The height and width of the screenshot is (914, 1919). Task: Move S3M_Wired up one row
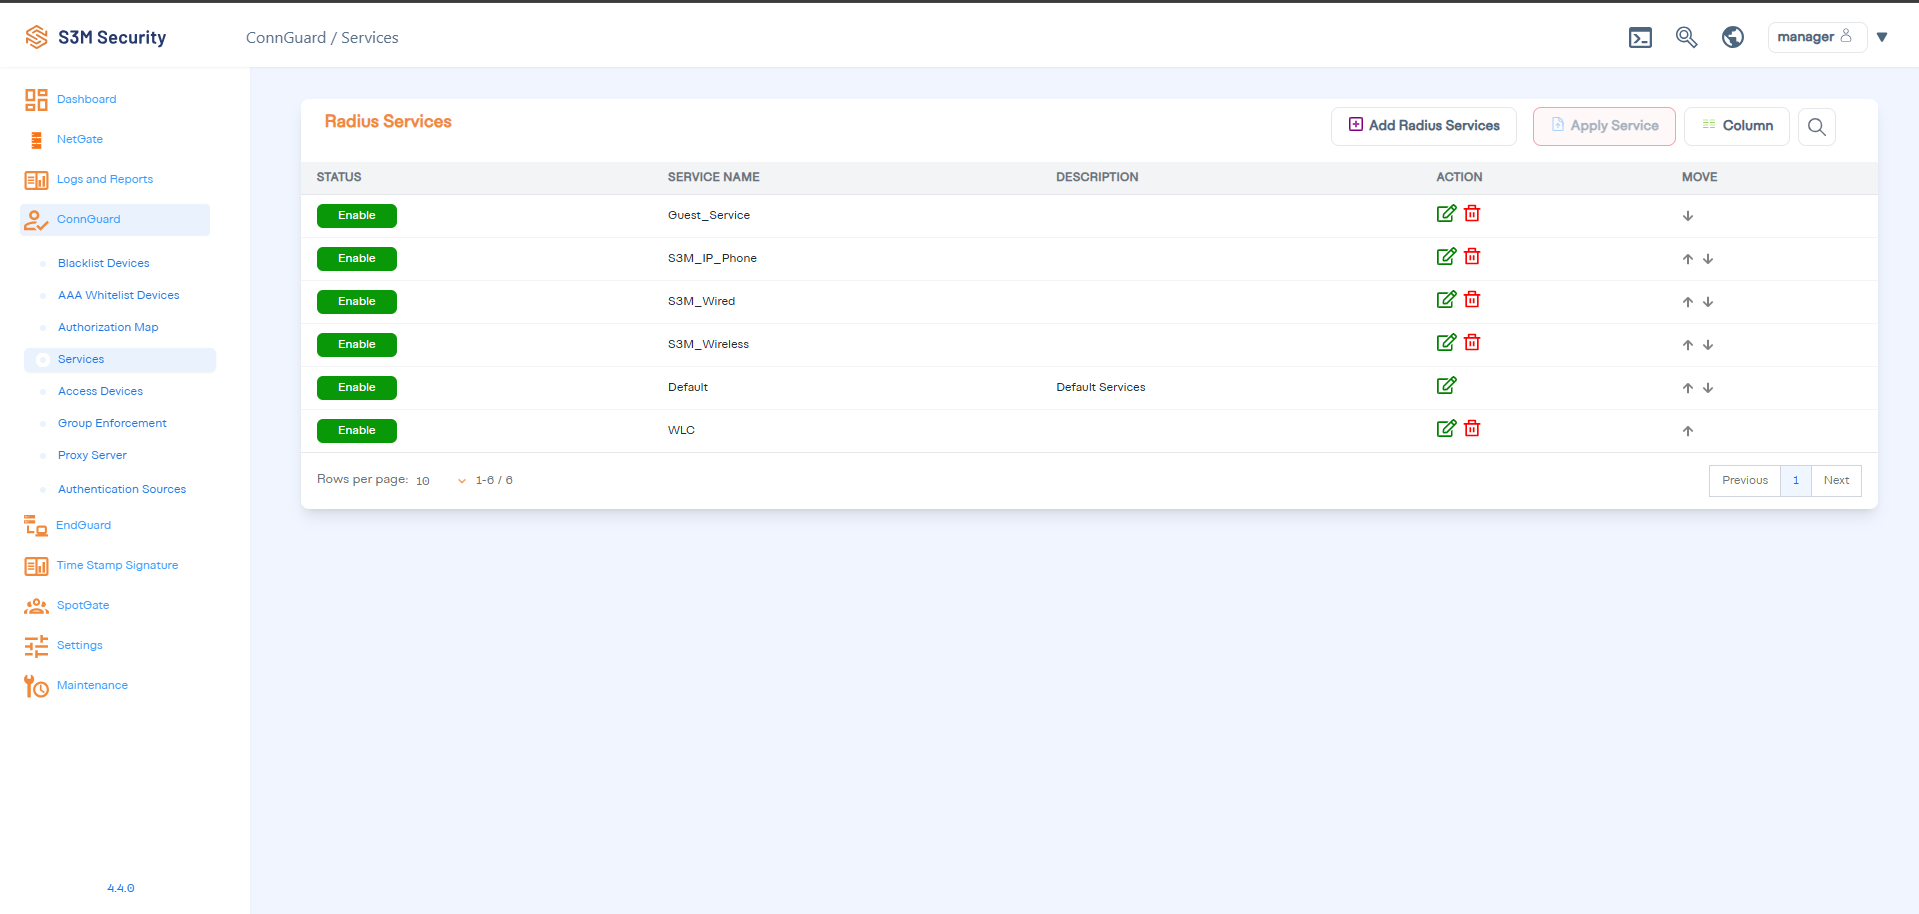point(1688,302)
